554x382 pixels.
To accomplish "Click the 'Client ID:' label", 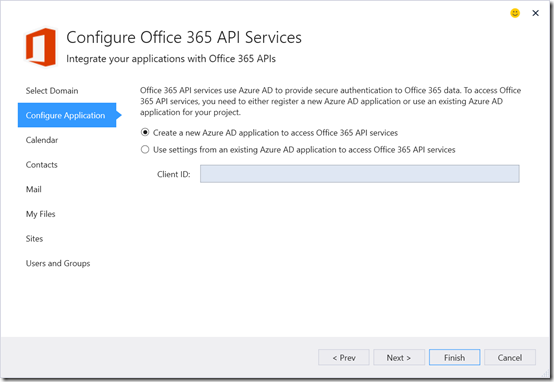I will 174,174.
